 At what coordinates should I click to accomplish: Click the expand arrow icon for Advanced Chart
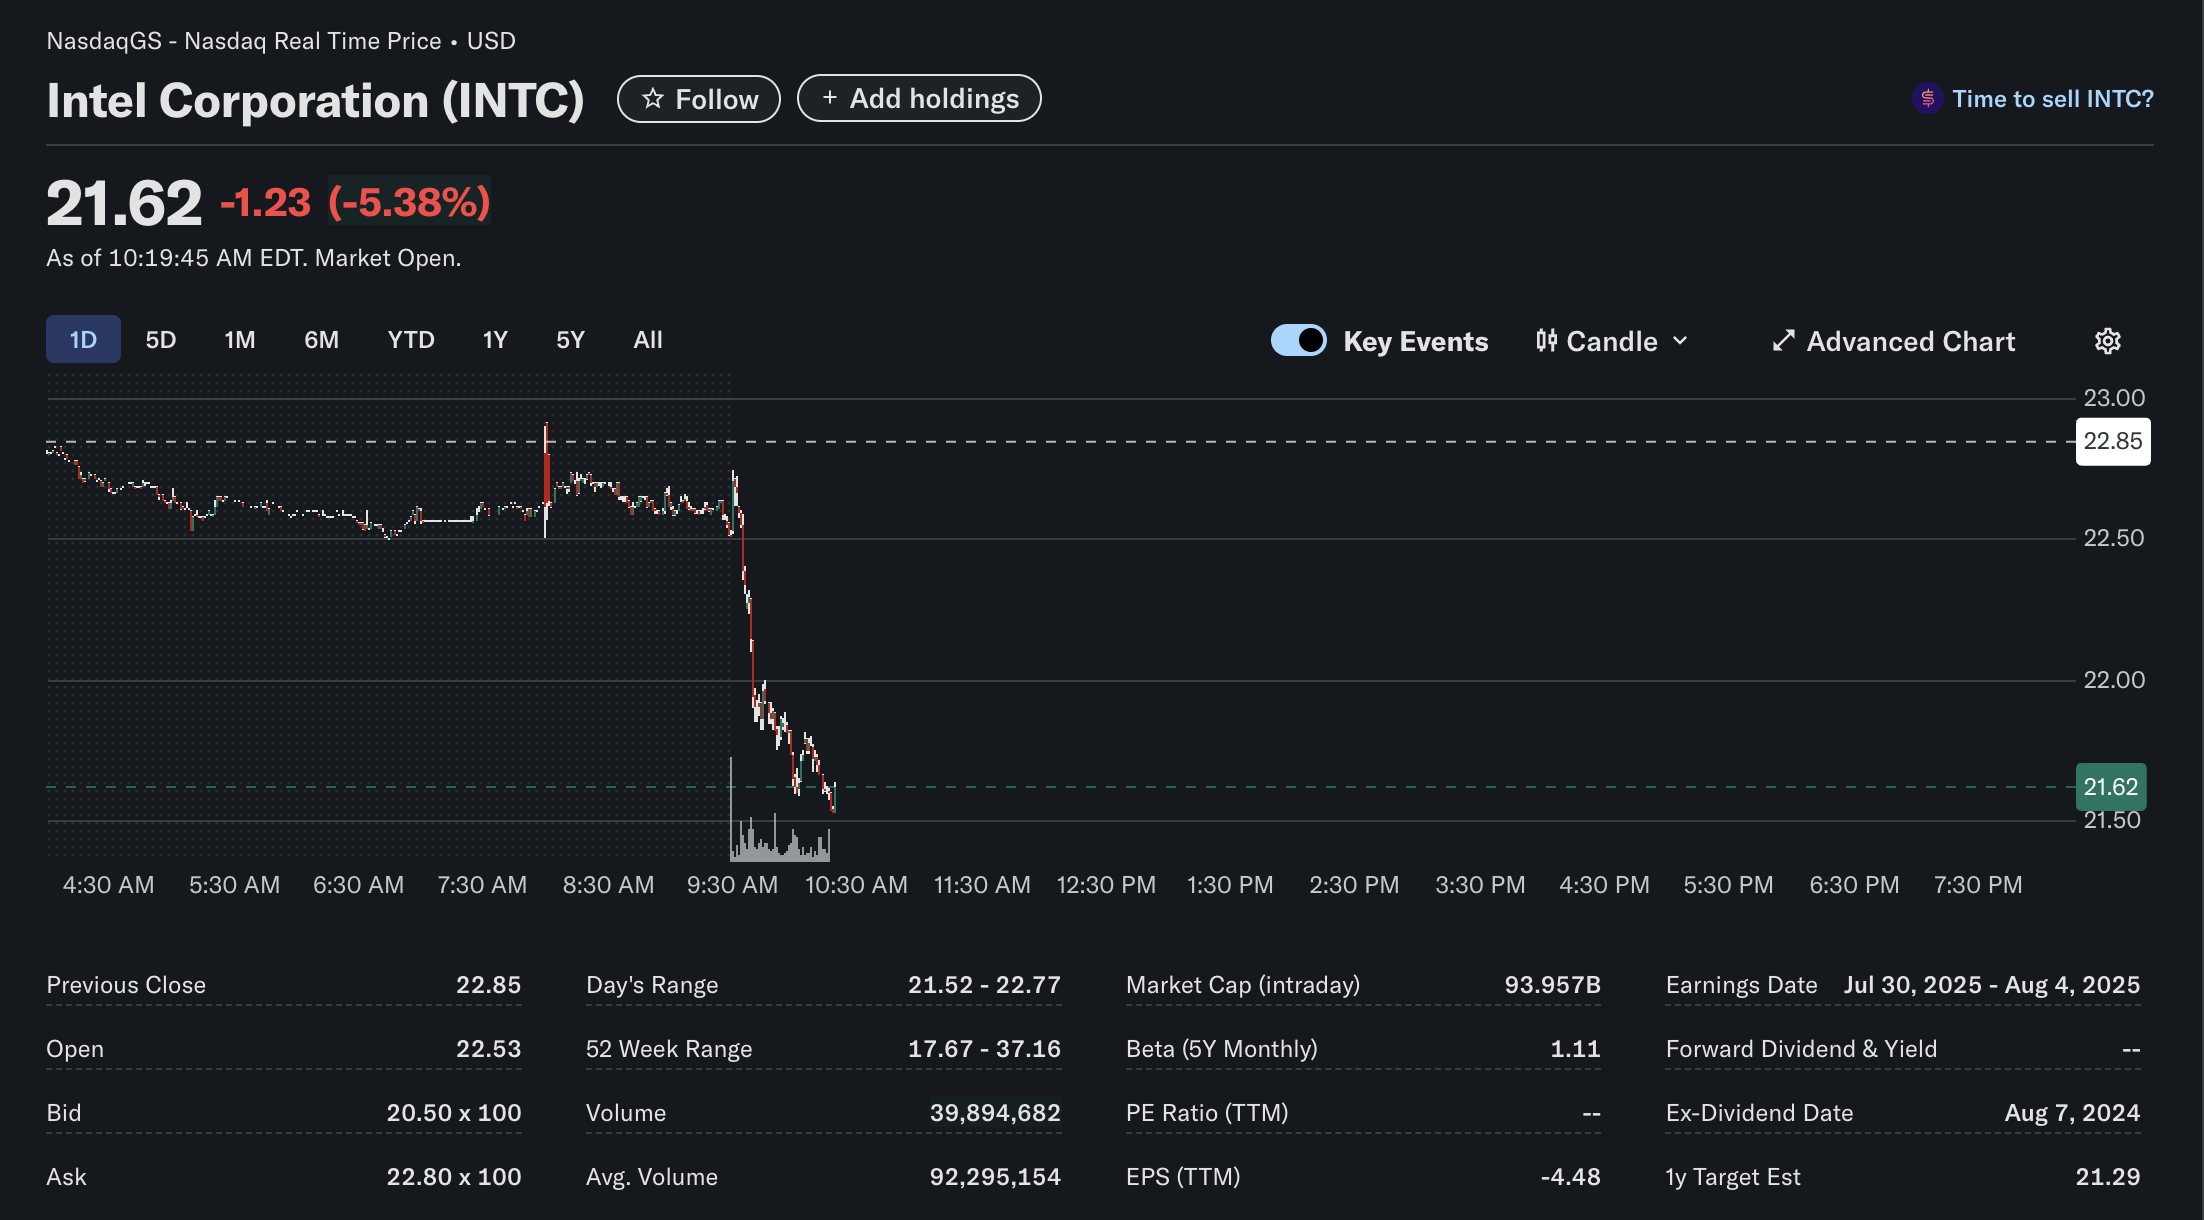tap(1783, 341)
